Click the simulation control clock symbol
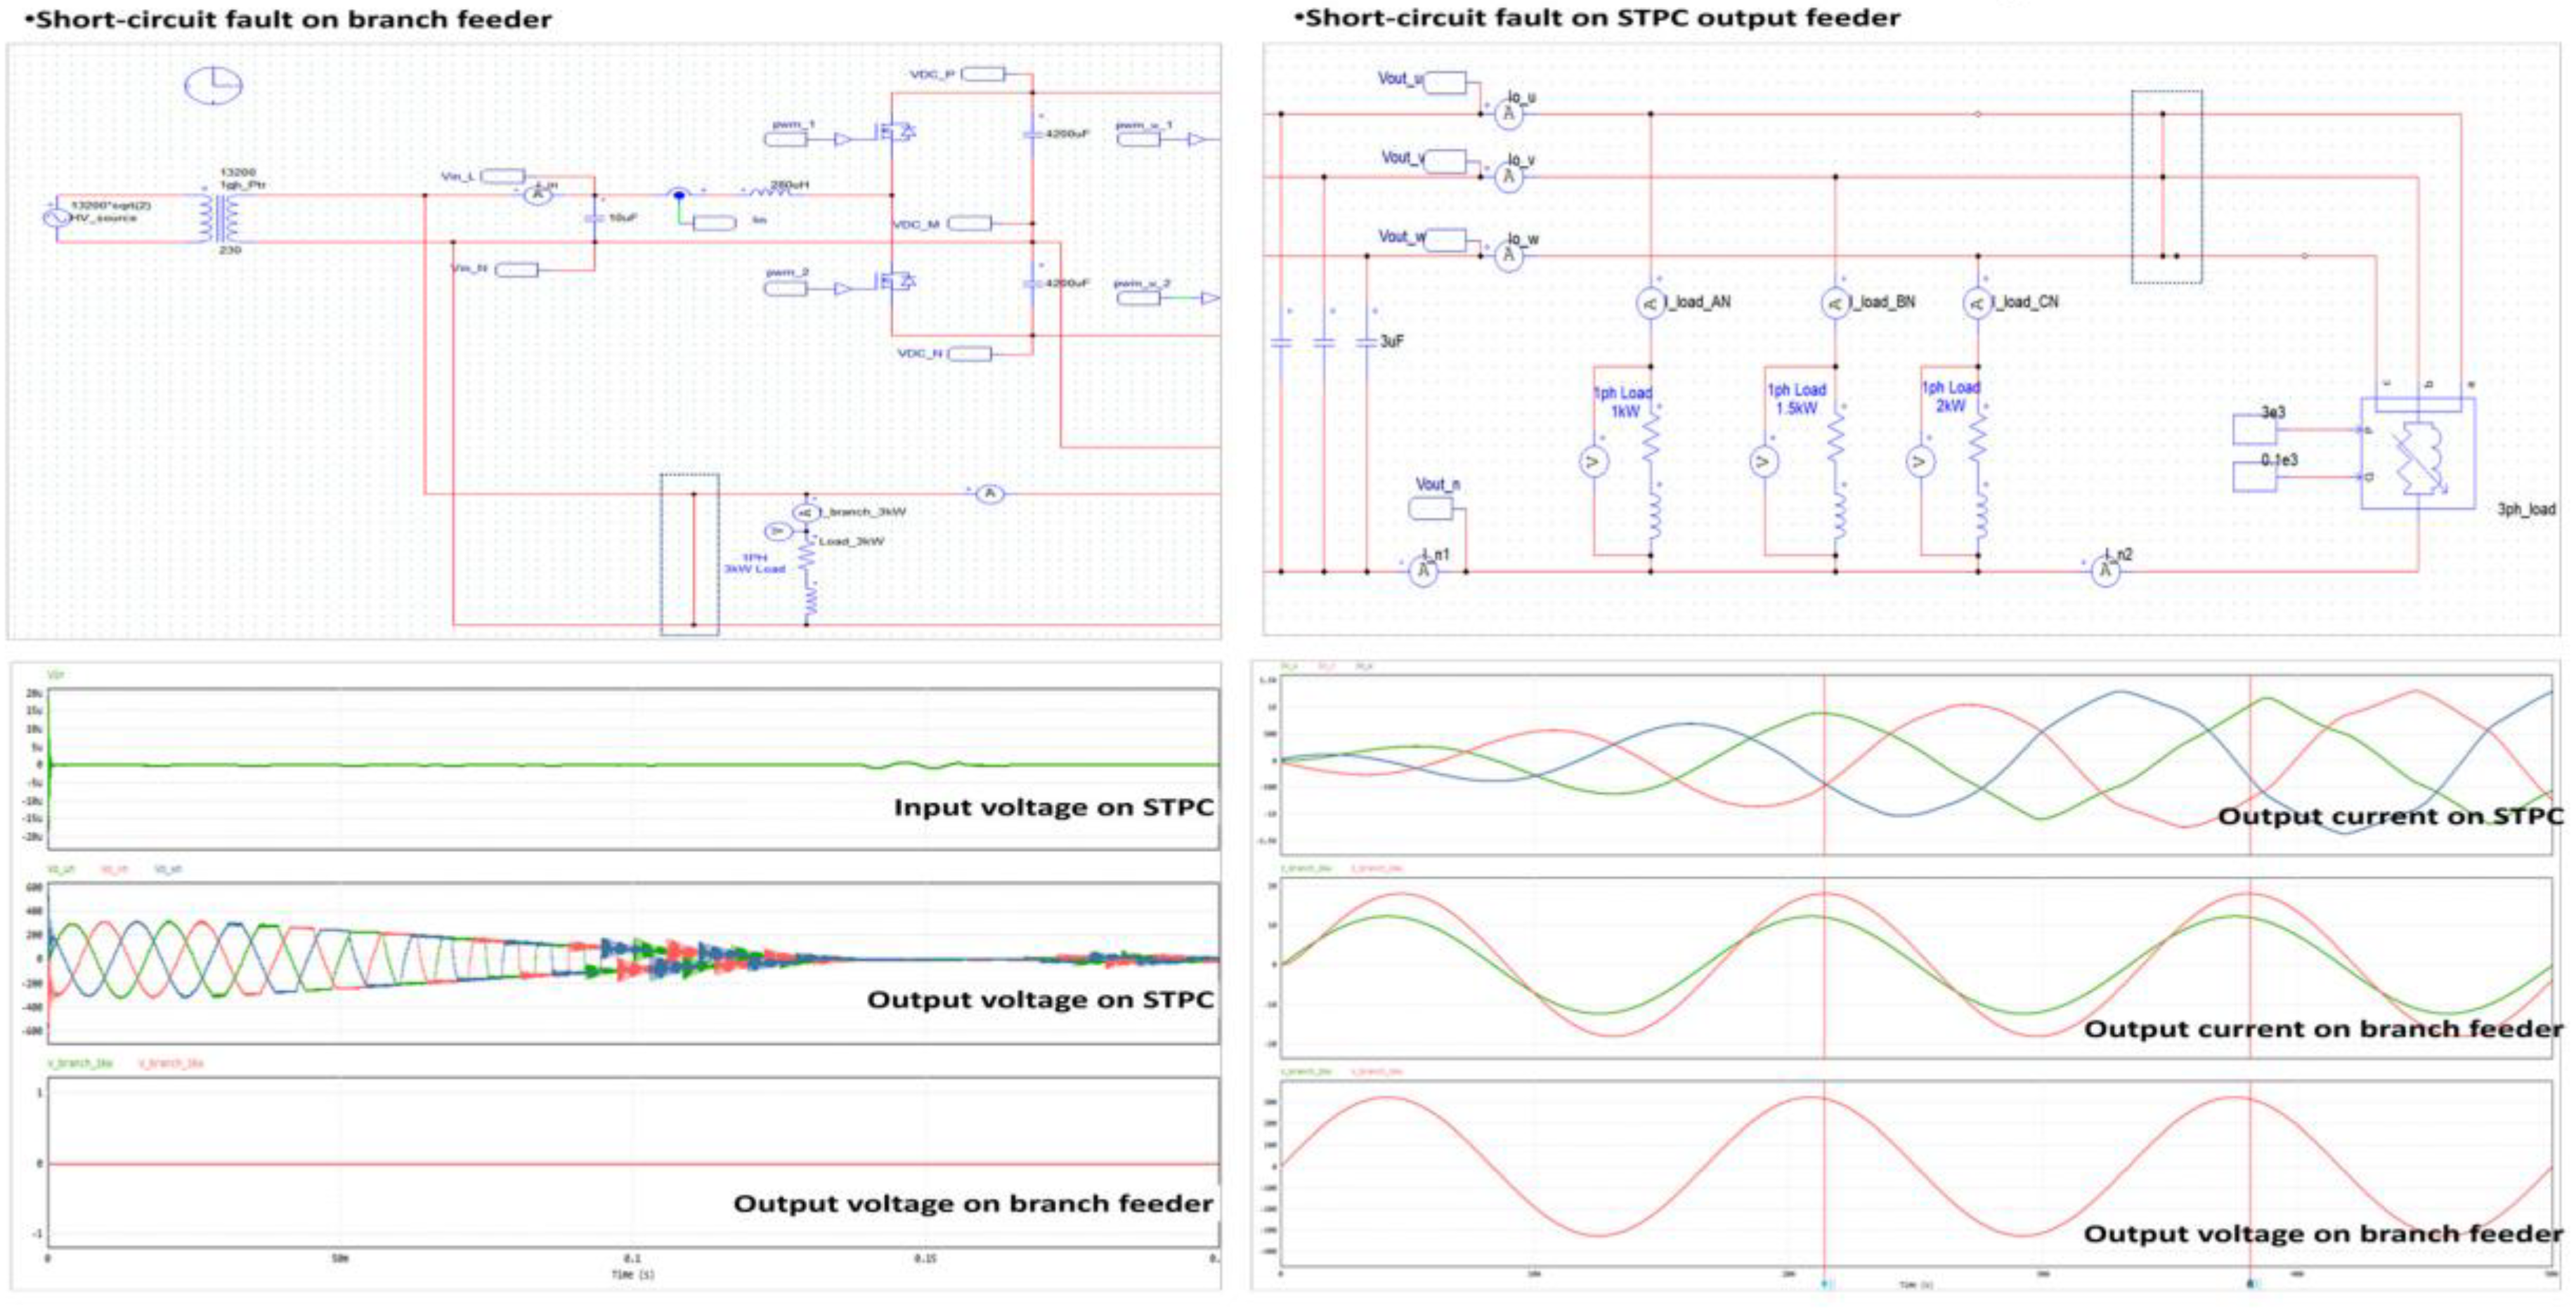Image resolution: width=2576 pixels, height=1308 pixels. point(213,86)
